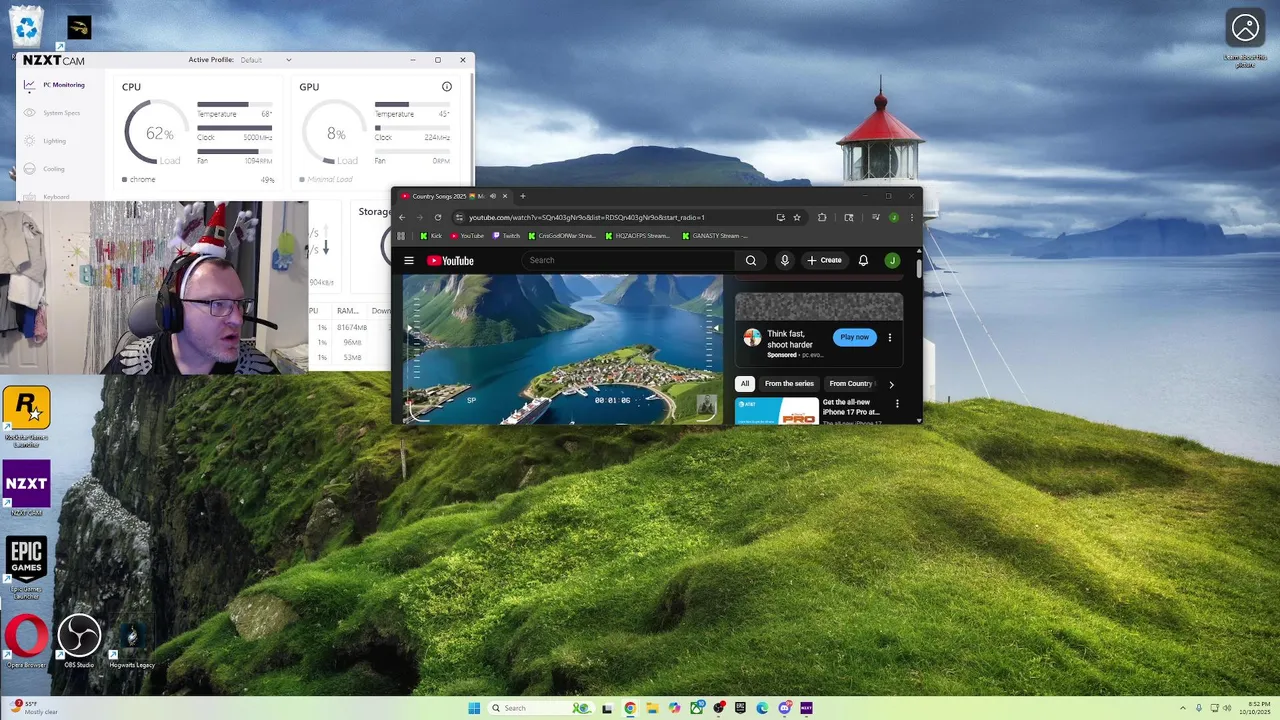The height and width of the screenshot is (720, 1280).
Task: Open Keyboard section in NZXT CAM
Action: 48,197
